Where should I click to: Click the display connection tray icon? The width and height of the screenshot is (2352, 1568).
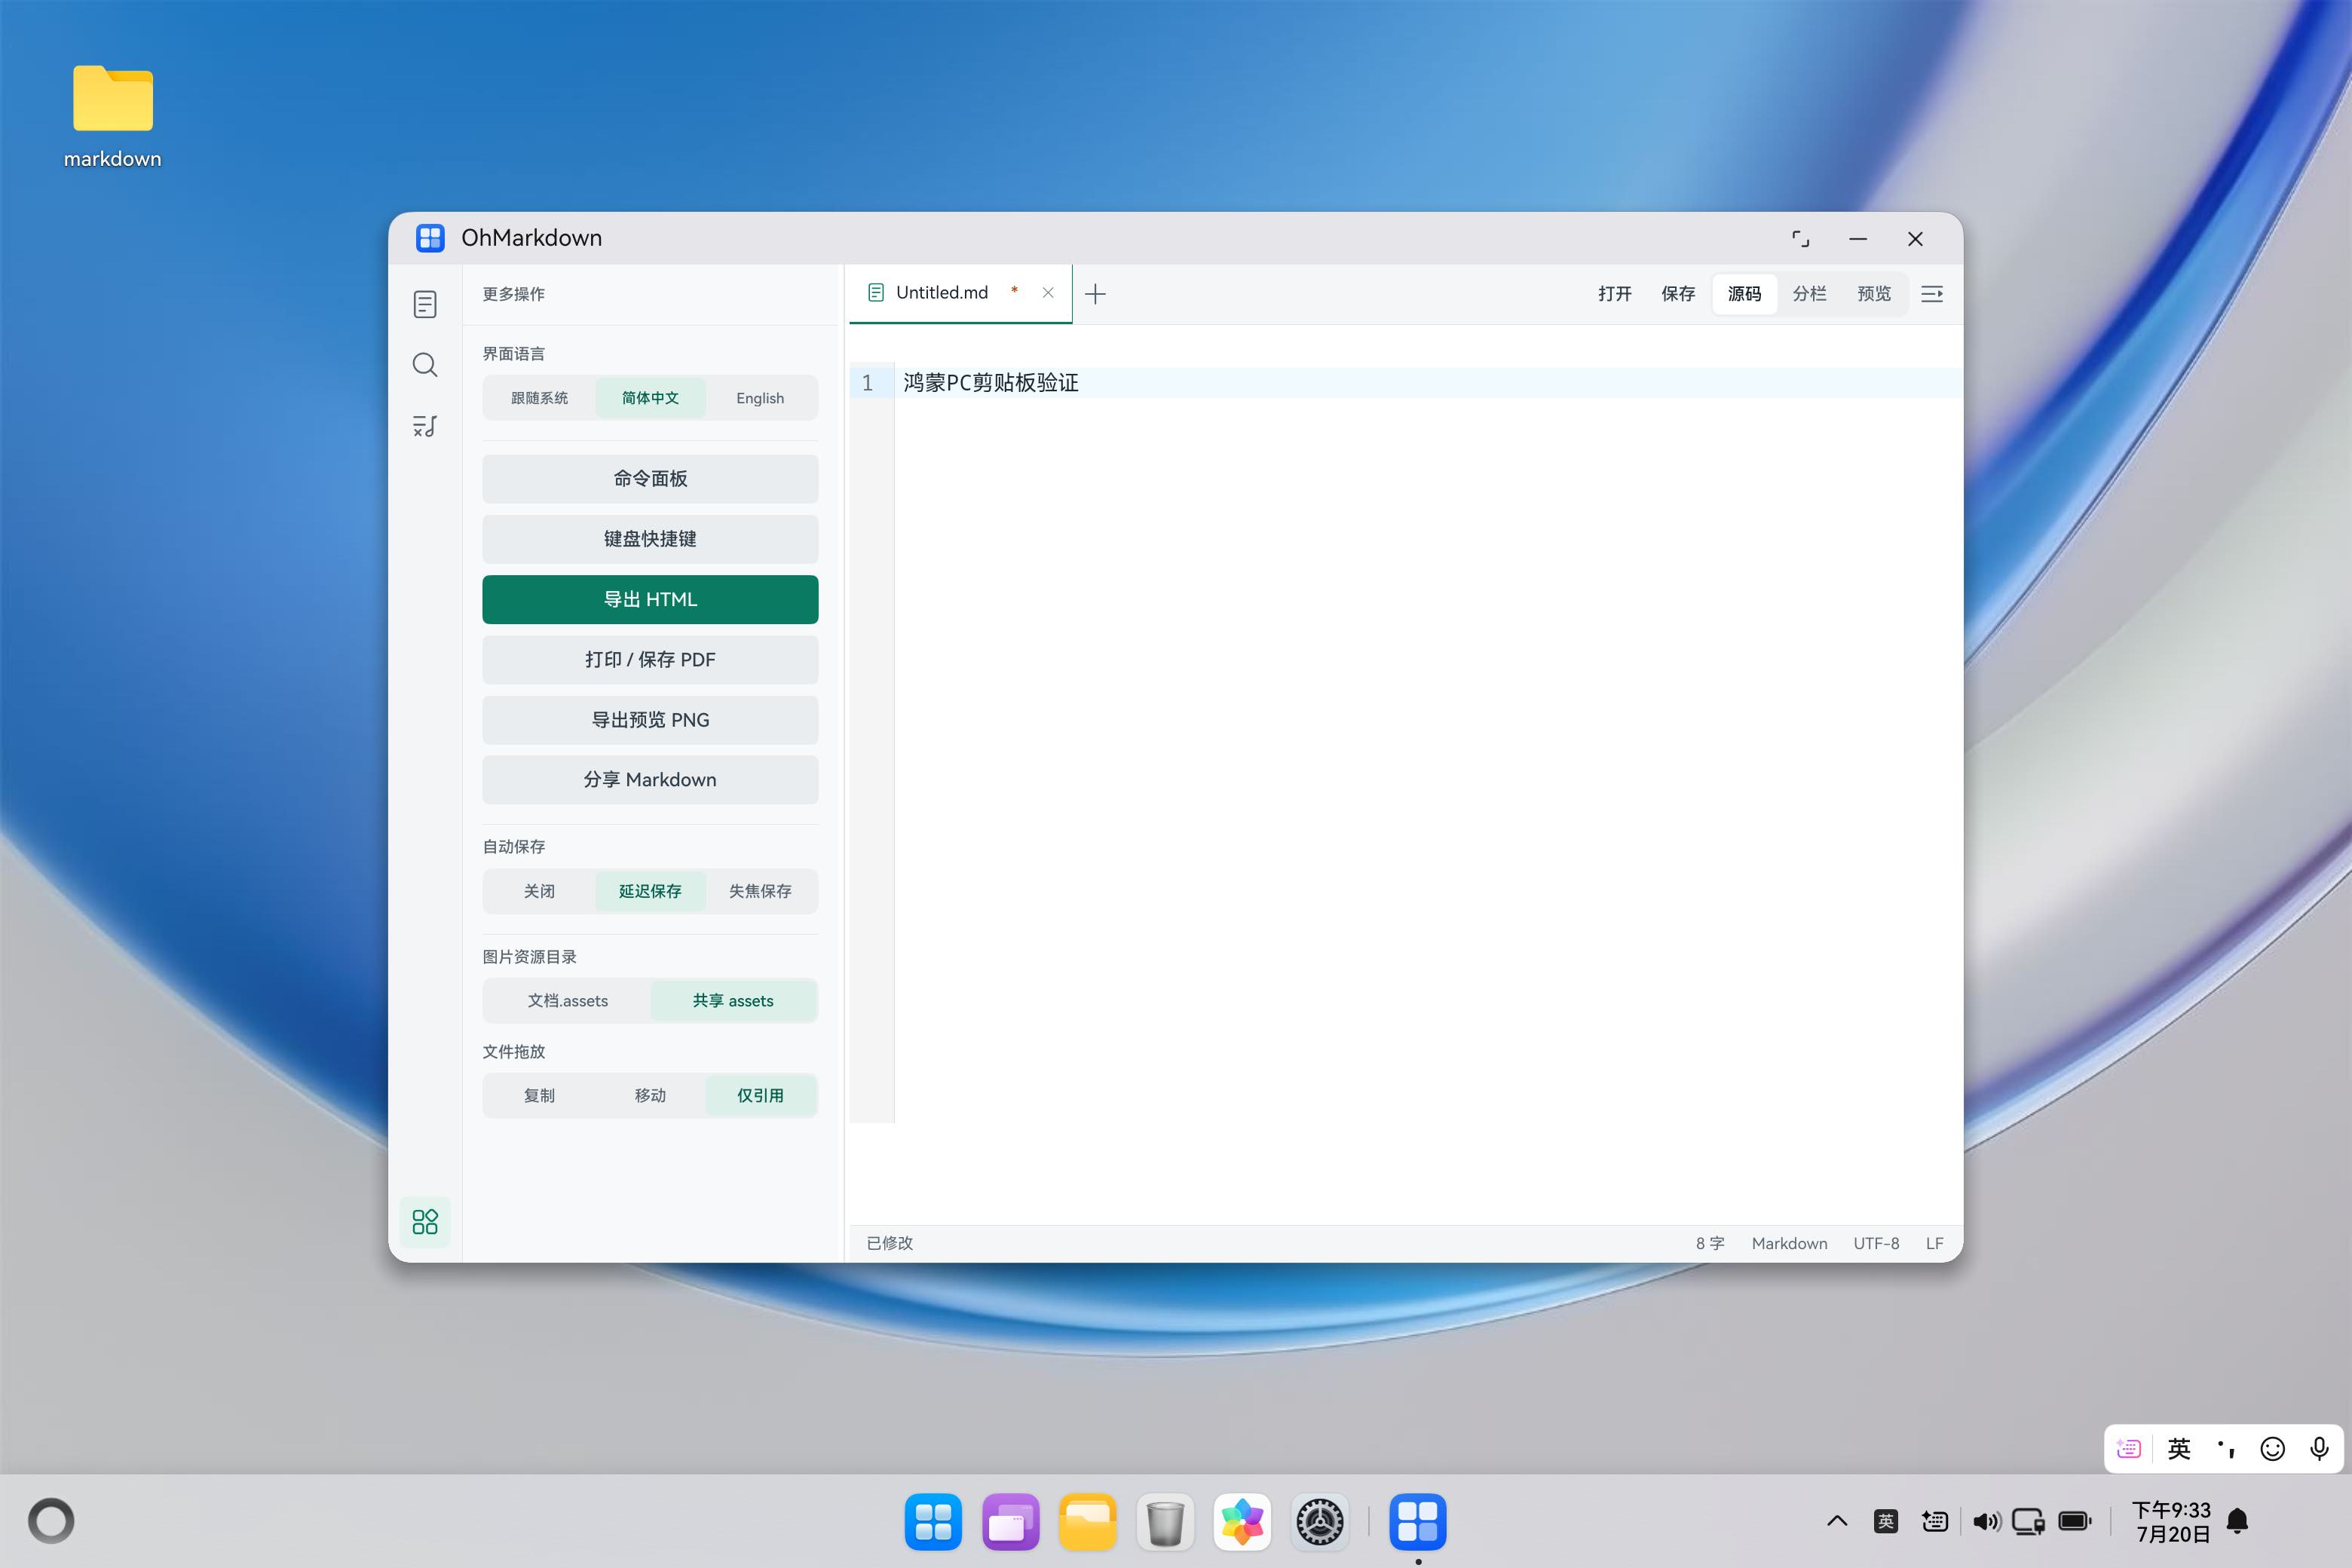point(2028,1521)
